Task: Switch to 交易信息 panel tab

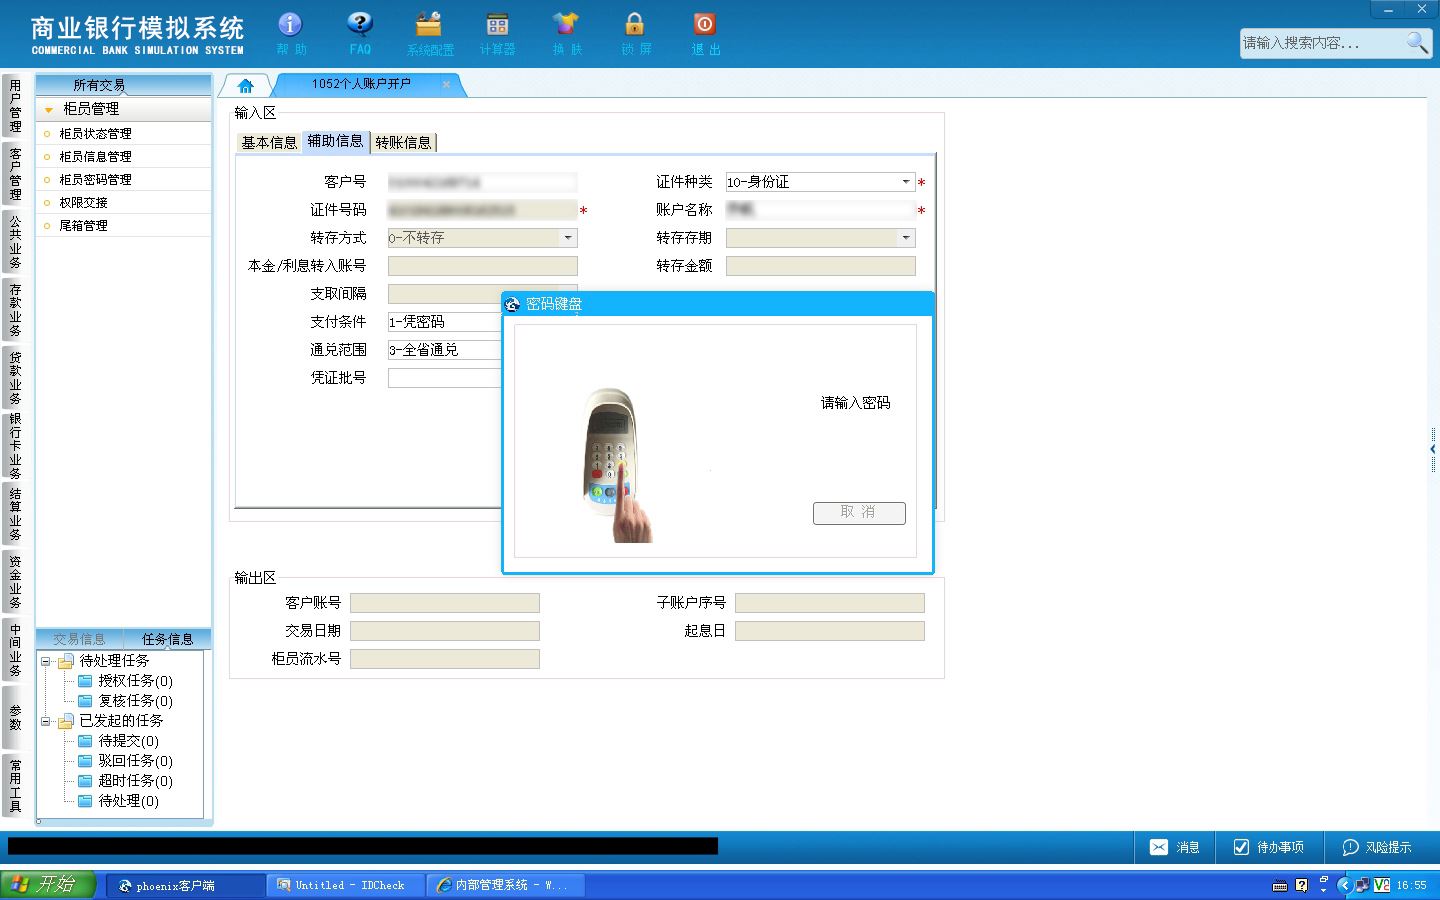Action: 79,639
